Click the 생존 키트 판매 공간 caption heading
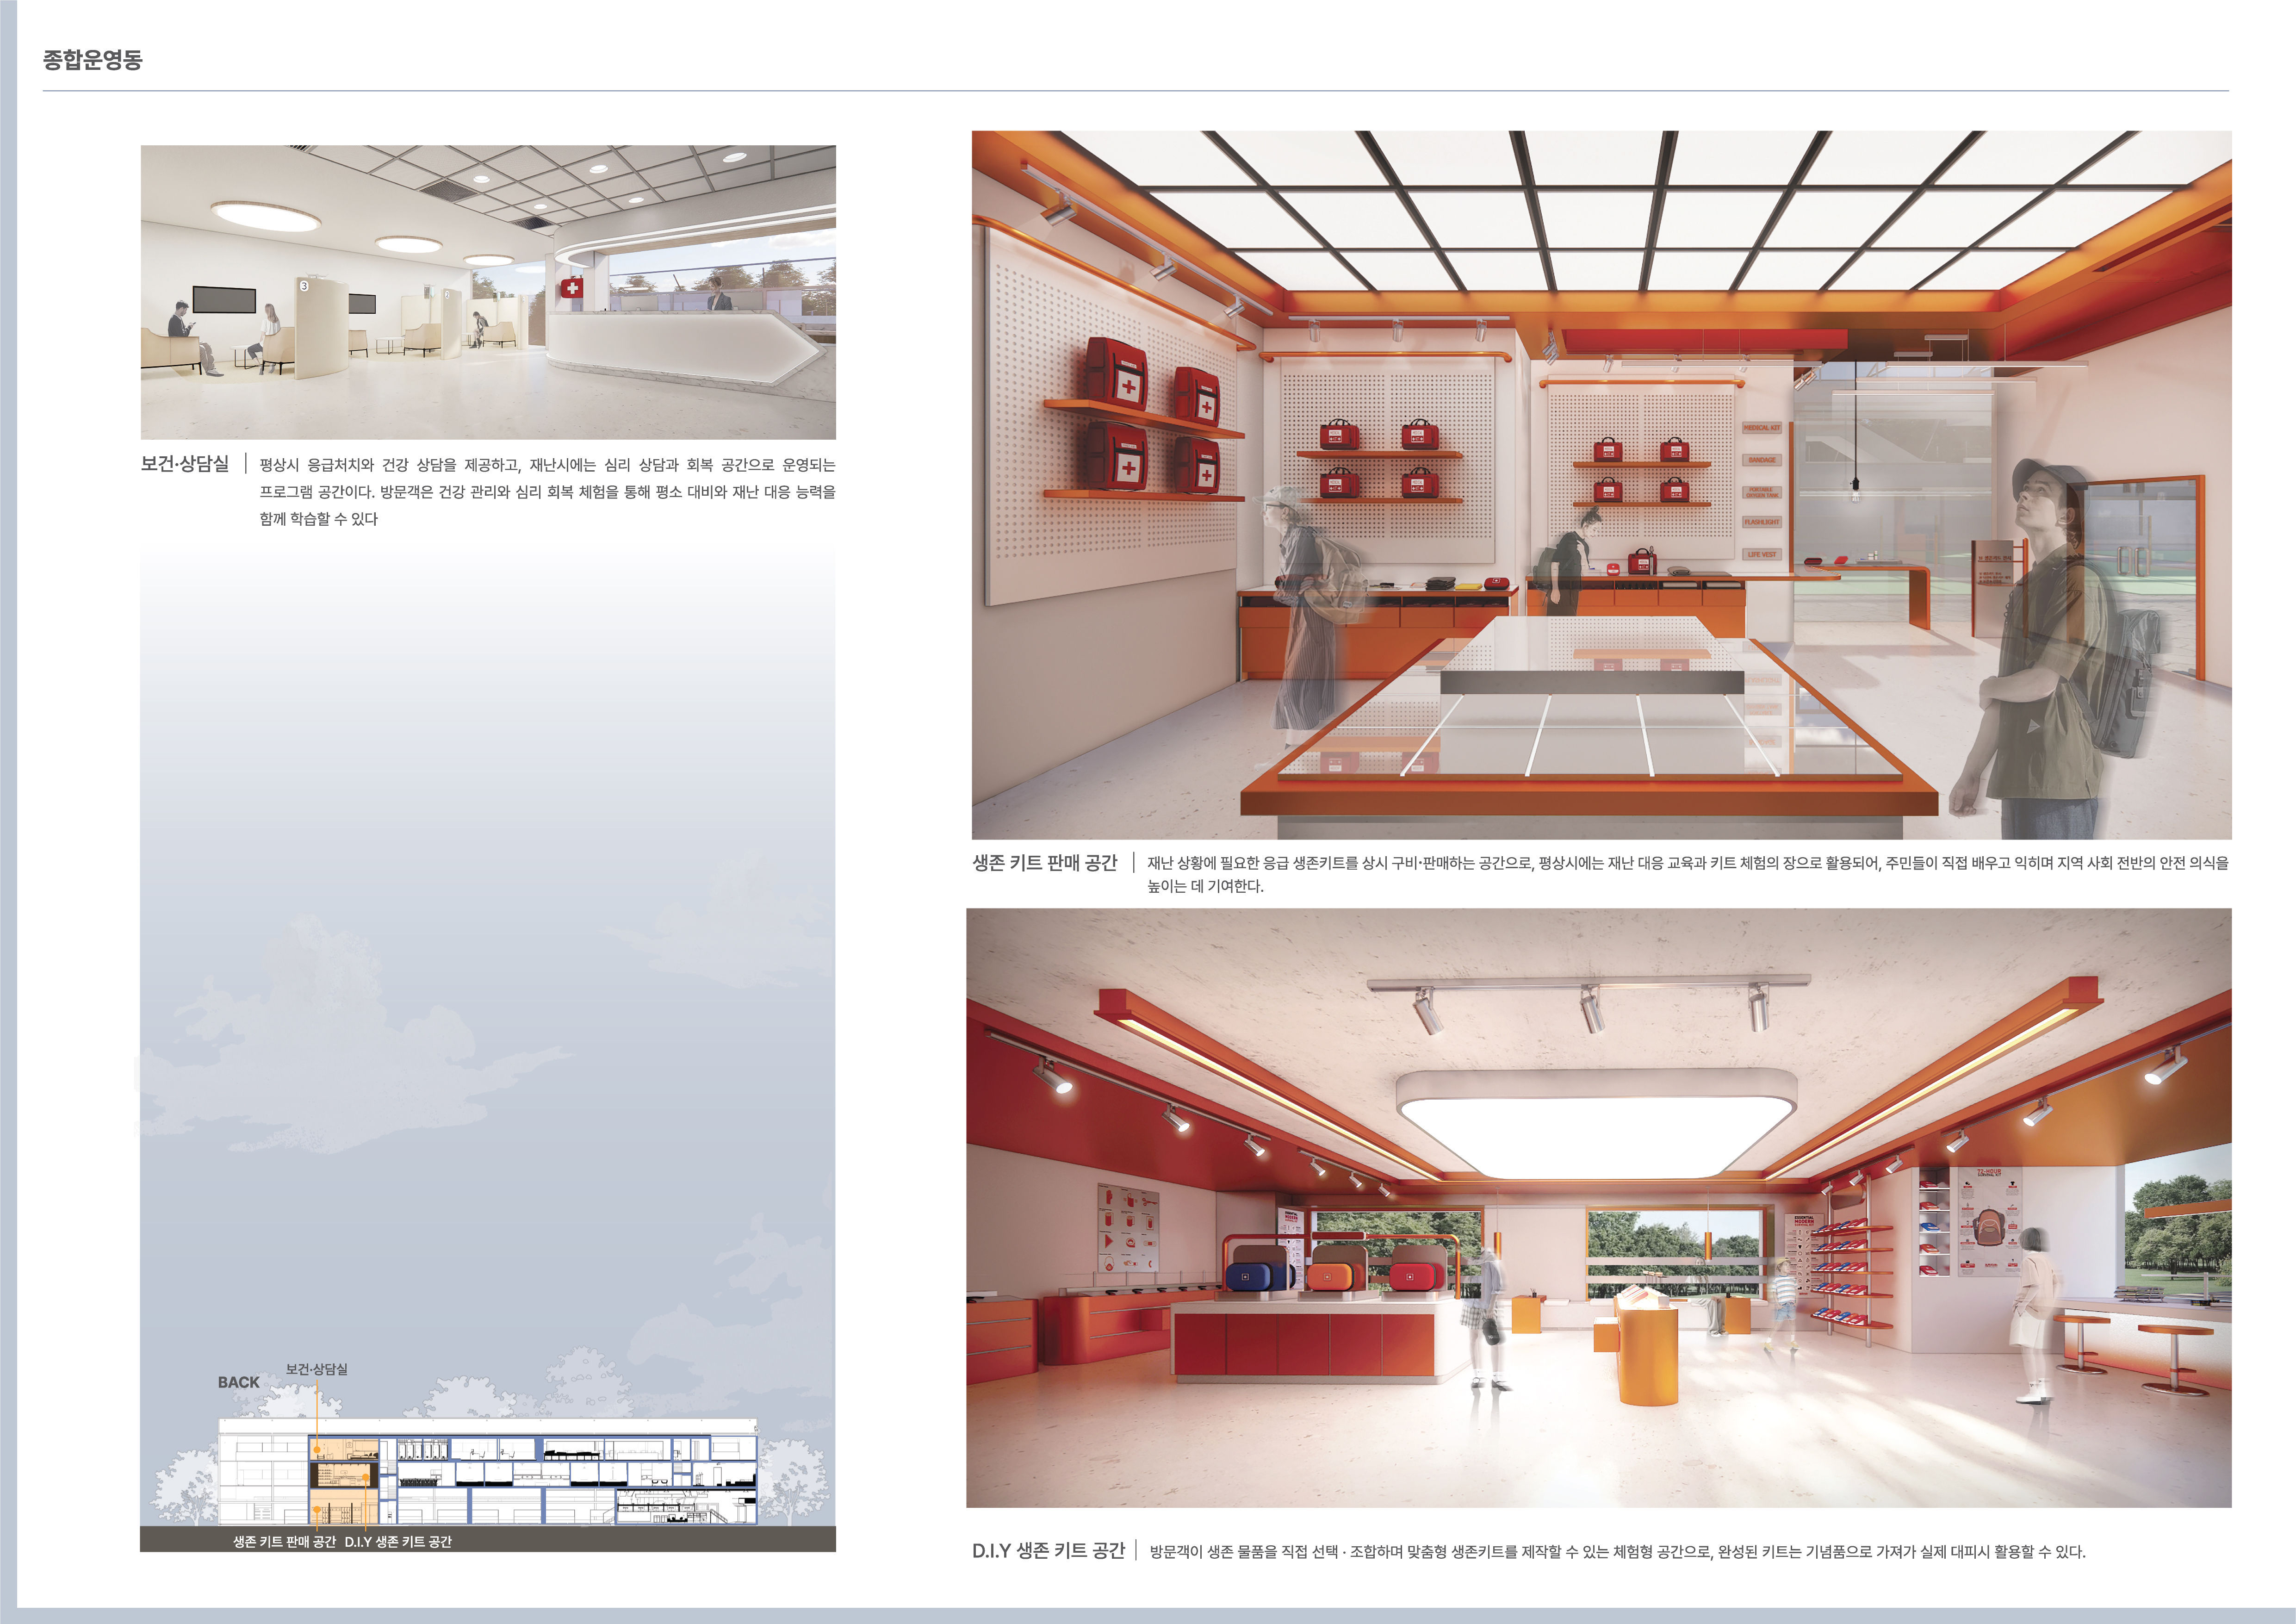Image resolution: width=2296 pixels, height=1624 pixels. click(1044, 863)
